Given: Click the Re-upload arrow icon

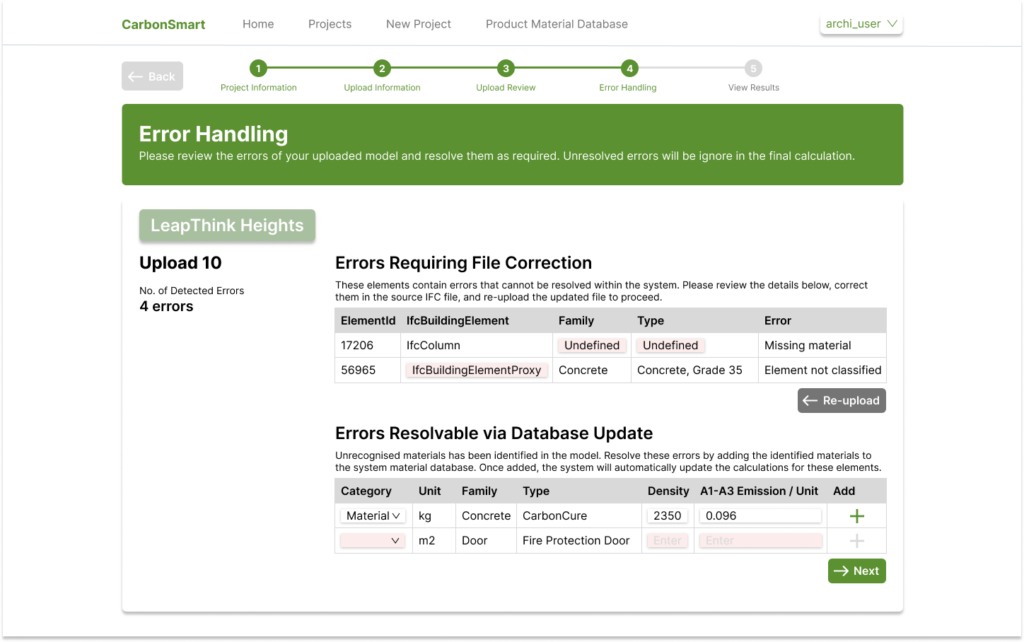Looking at the screenshot, I should click(x=812, y=400).
